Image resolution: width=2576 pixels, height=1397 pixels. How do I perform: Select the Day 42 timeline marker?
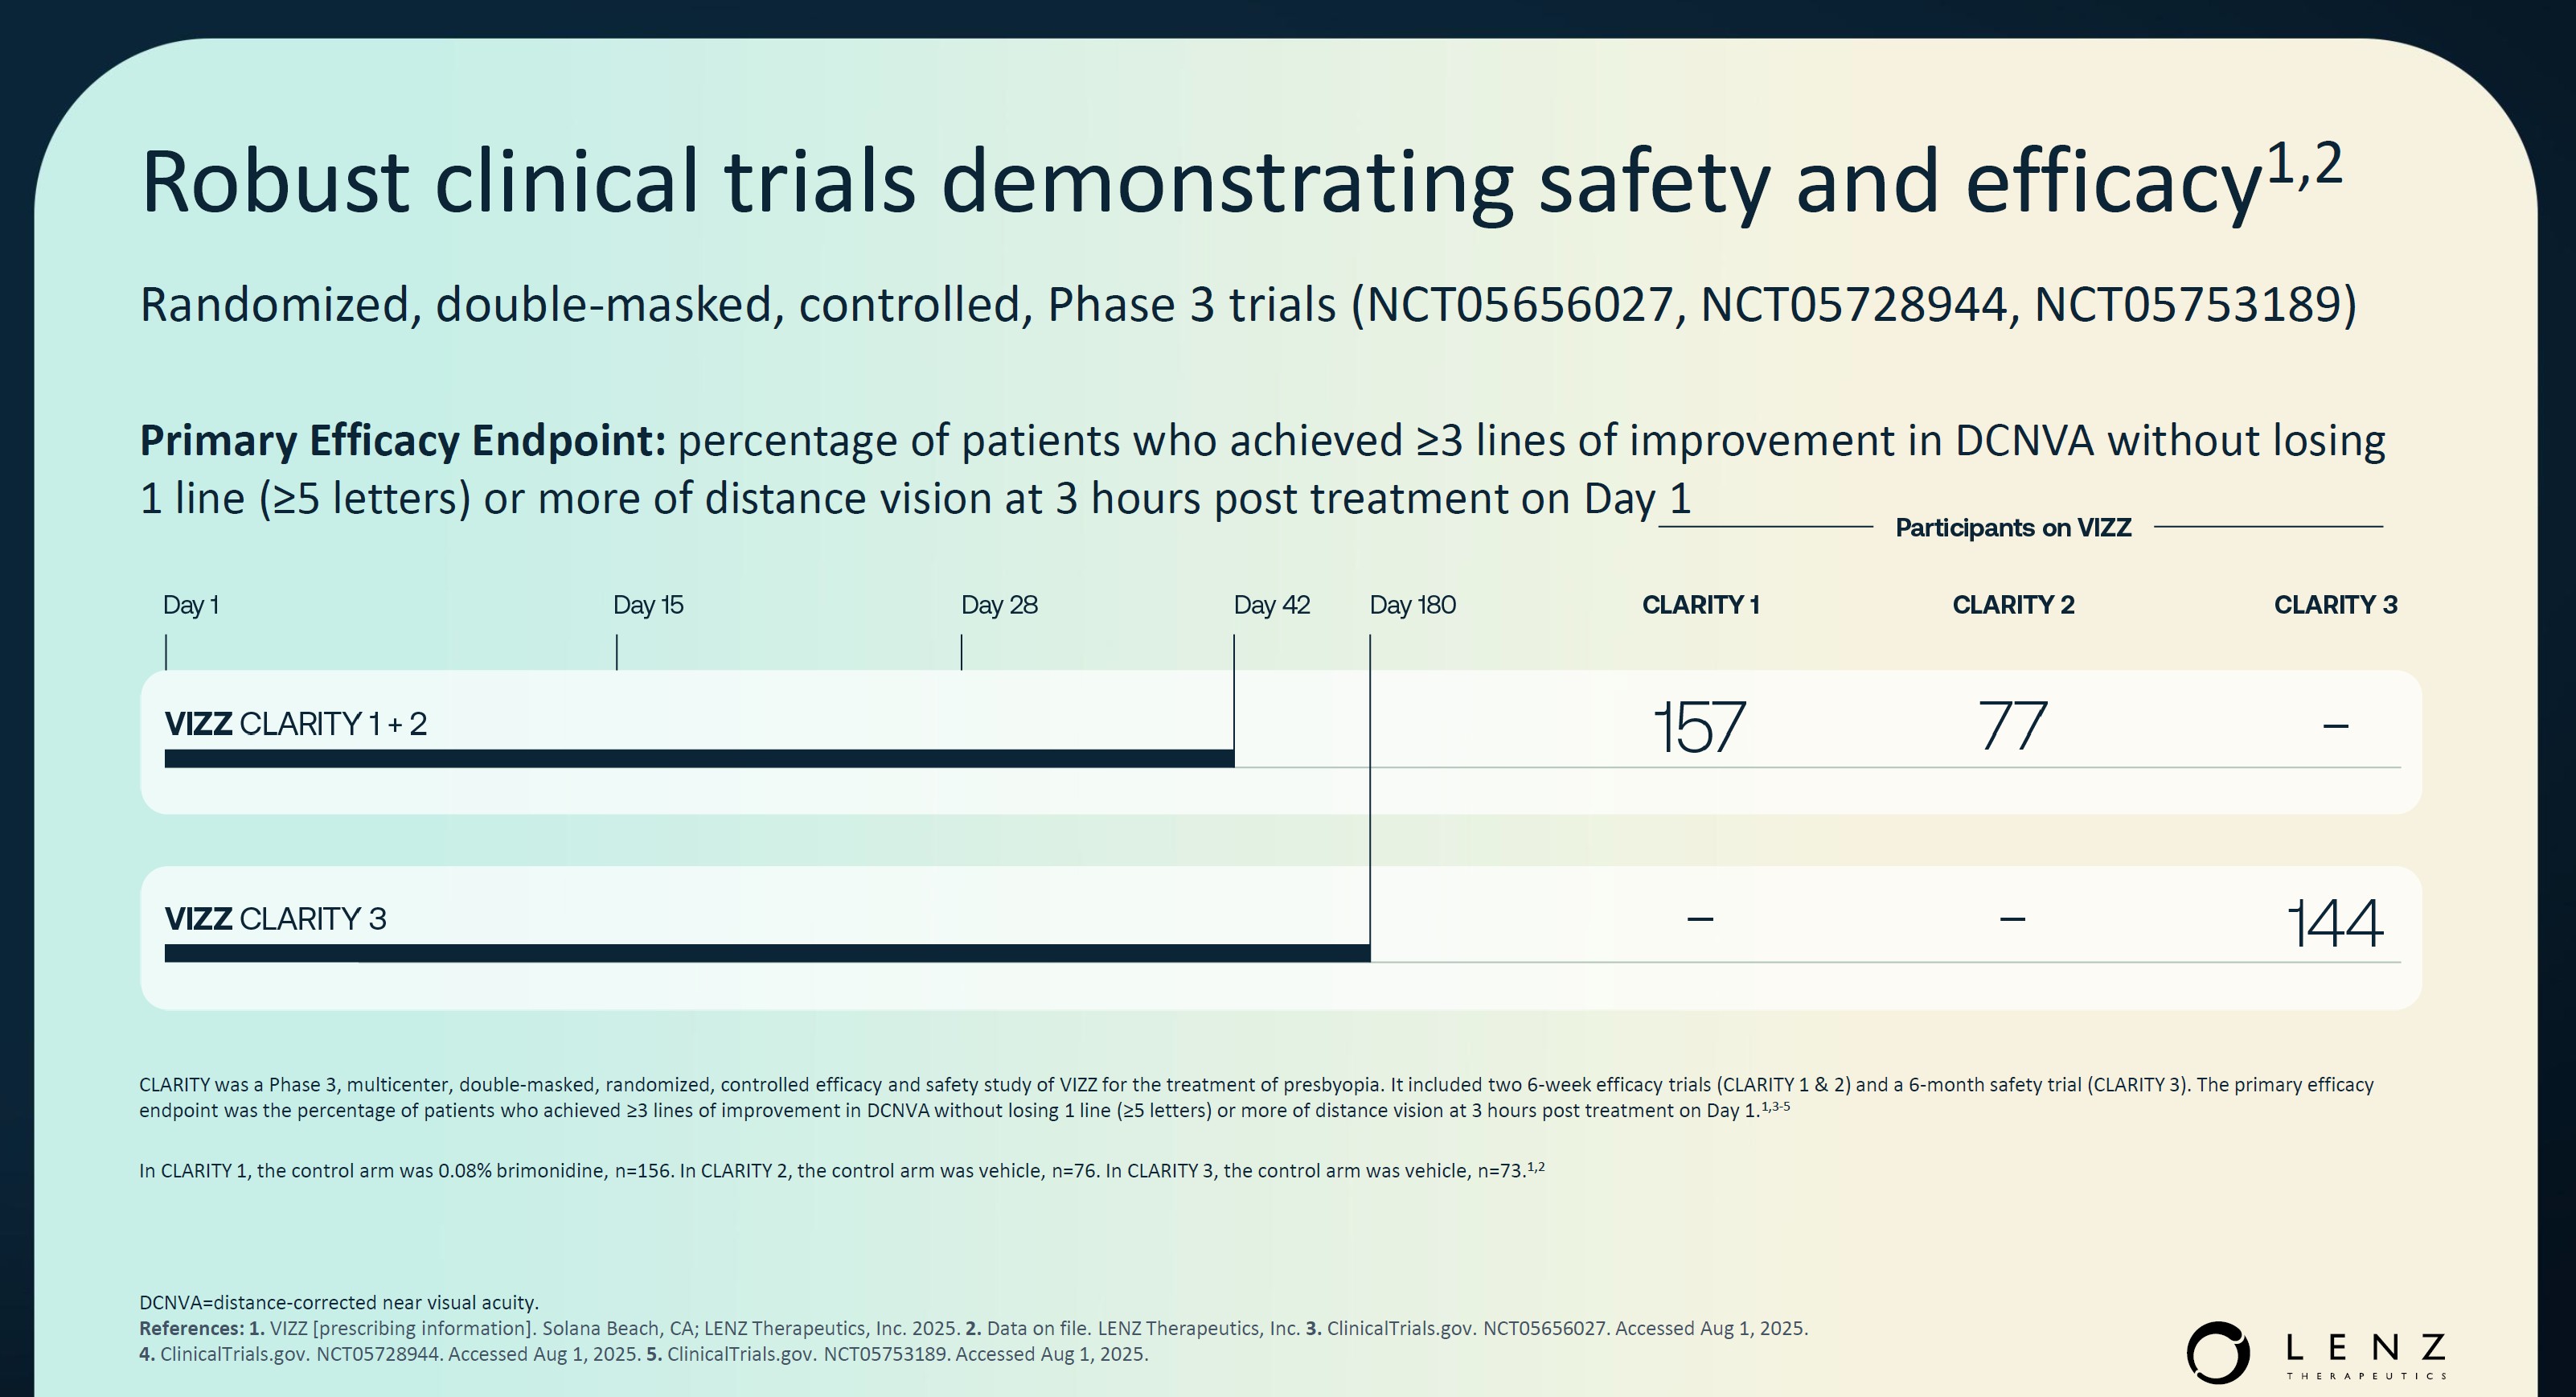pyautogui.click(x=1271, y=605)
